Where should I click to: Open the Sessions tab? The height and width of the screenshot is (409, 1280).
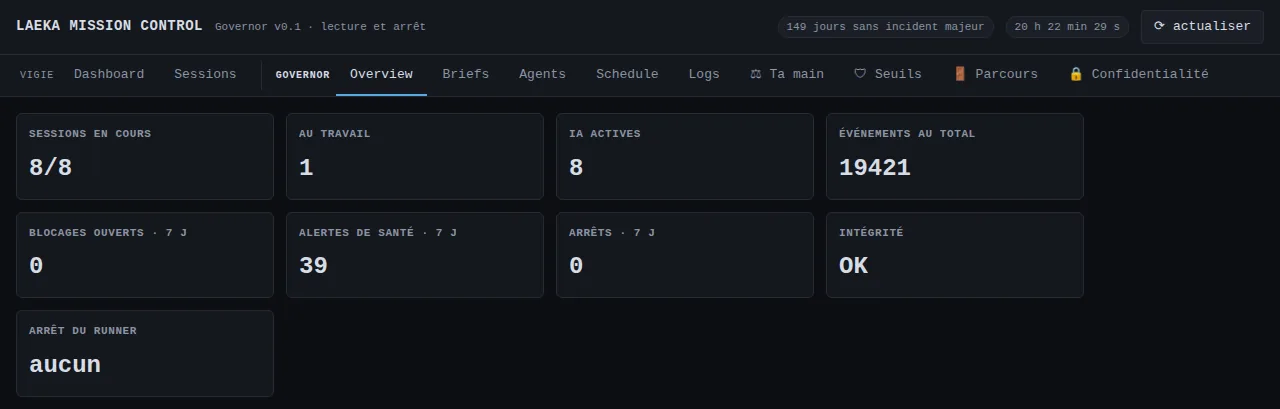tap(205, 74)
